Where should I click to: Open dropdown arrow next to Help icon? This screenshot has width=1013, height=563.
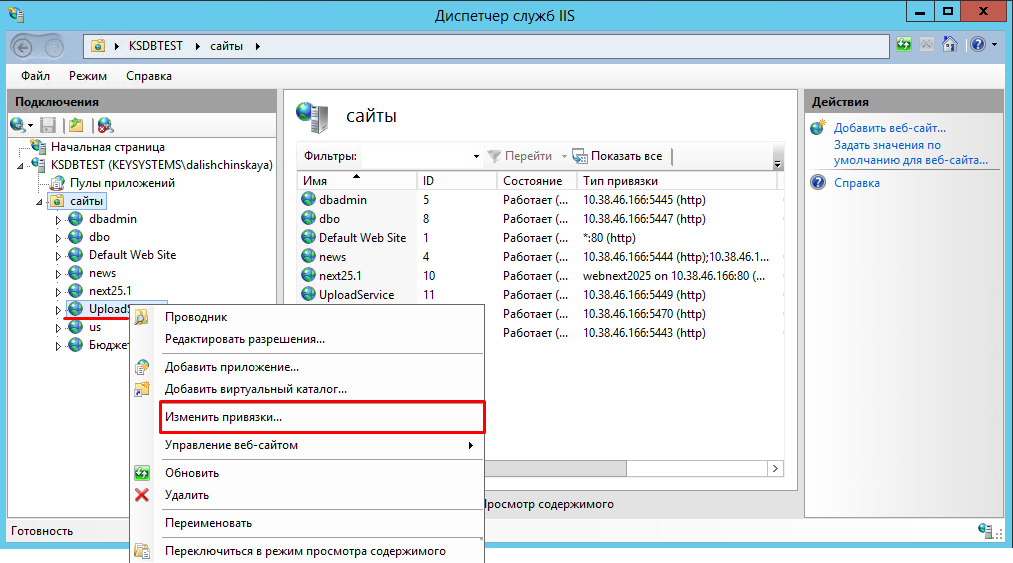(994, 45)
